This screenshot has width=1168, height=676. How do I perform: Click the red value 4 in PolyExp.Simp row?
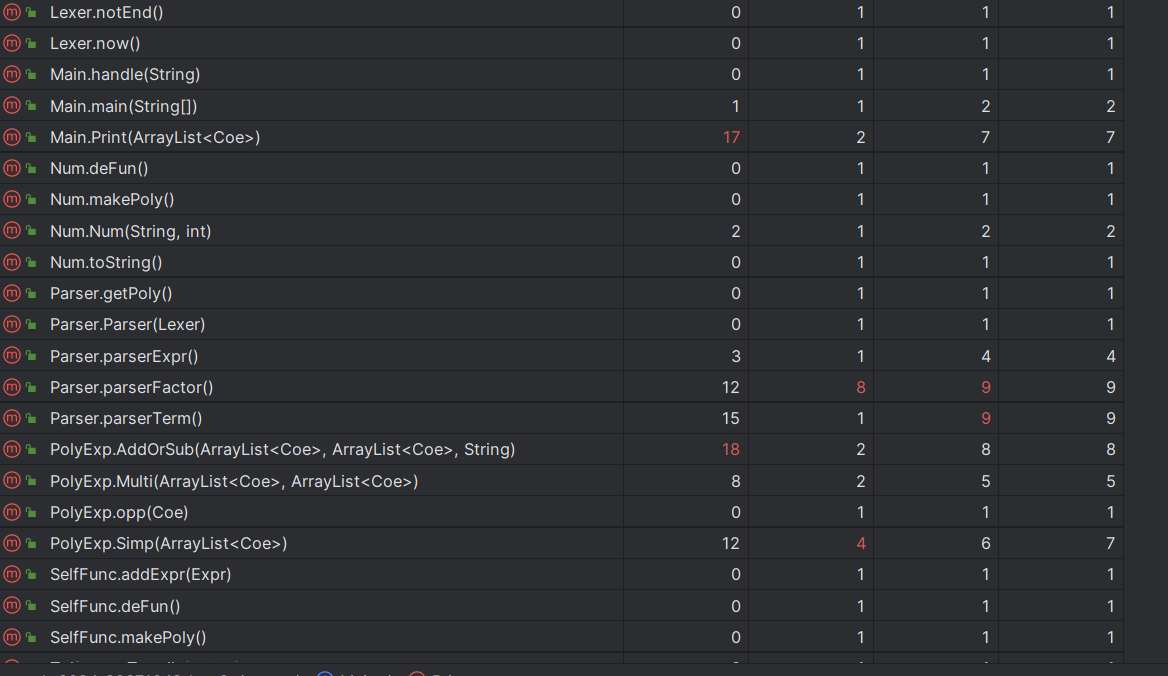point(860,544)
